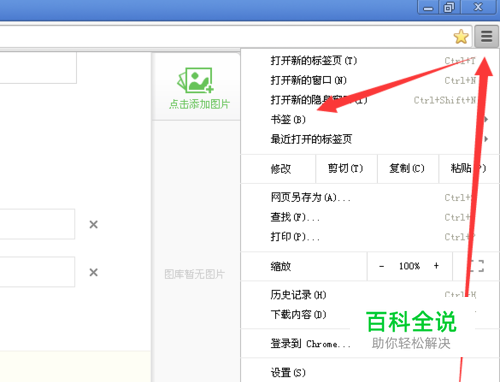Select 打开新的窗口 (N) menu item
500x382 pixels.
click(x=370, y=80)
